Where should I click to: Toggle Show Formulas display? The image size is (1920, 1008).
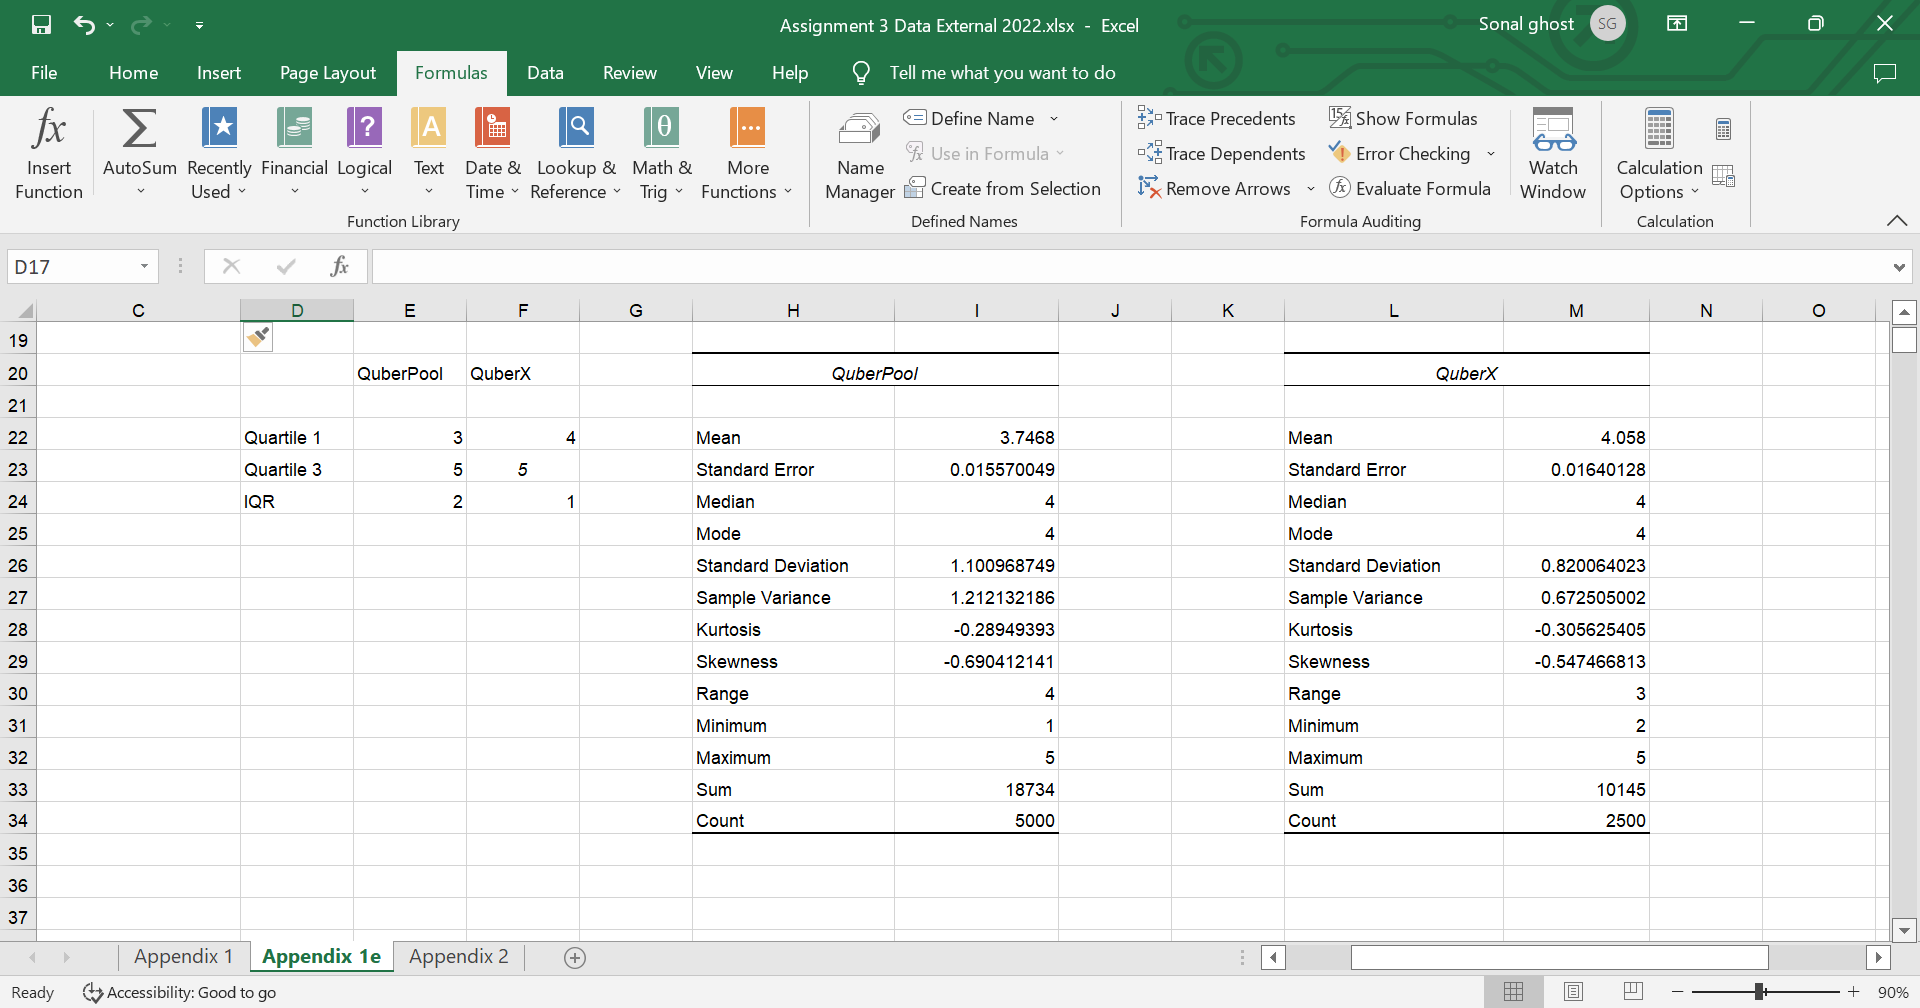click(1404, 117)
